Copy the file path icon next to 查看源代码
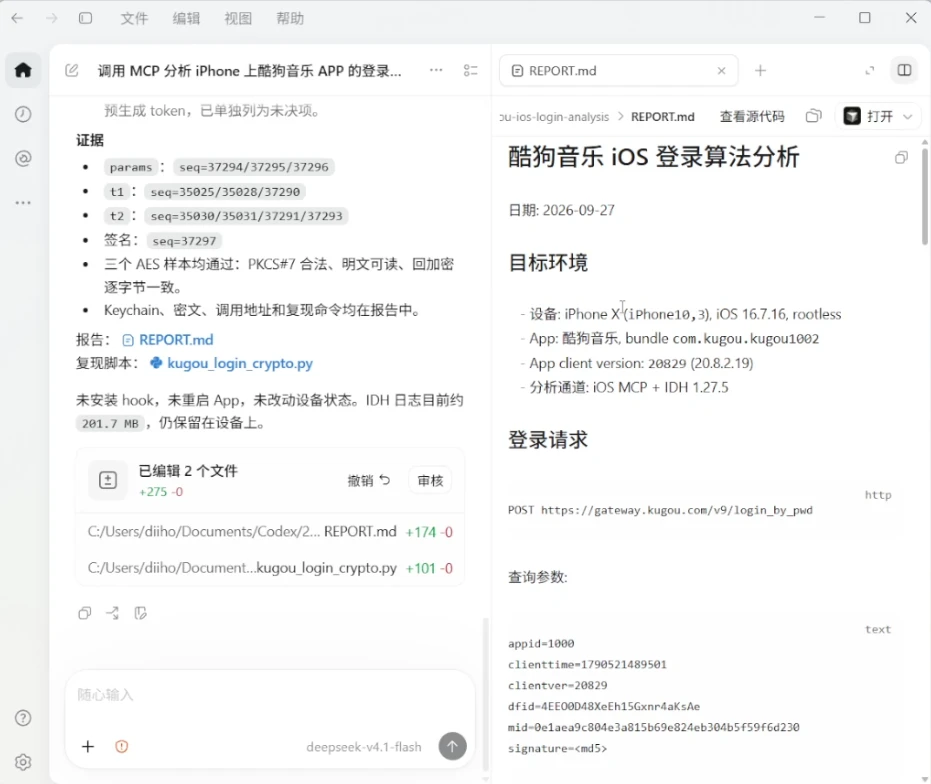Image resolution: width=931 pixels, height=784 pixels. [813, 116]
